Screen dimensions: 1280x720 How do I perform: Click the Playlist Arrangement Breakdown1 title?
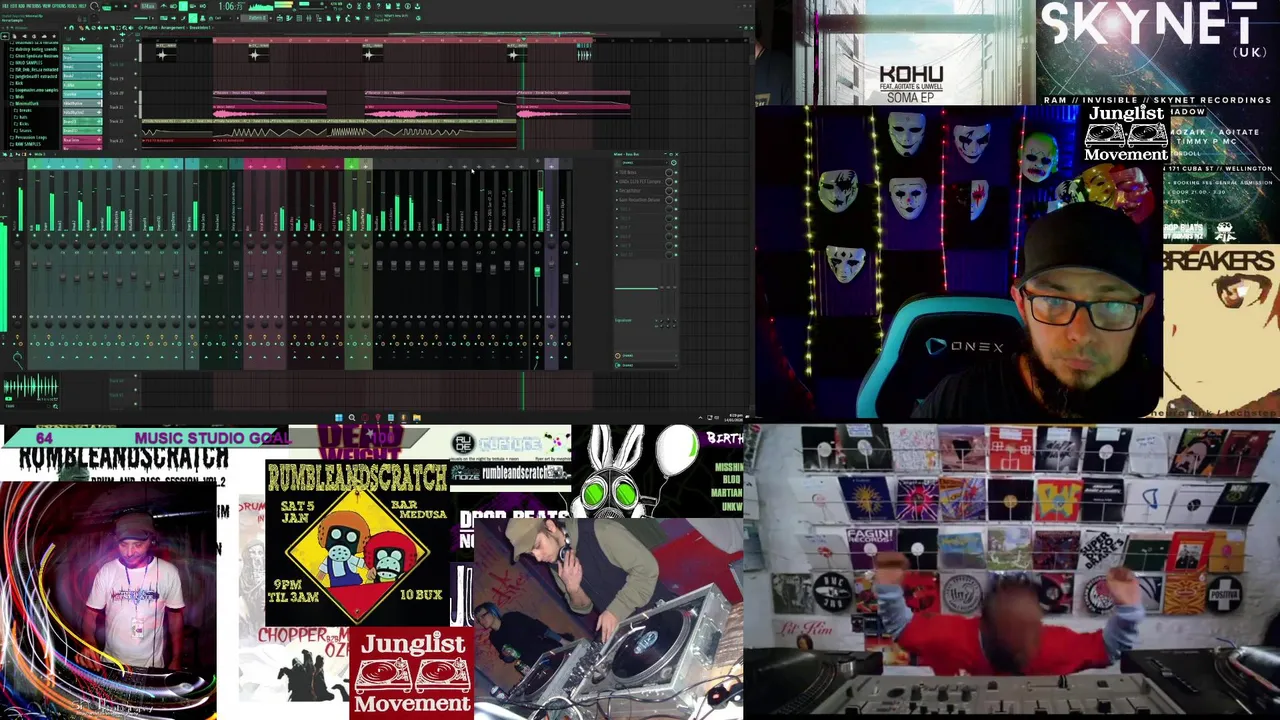[x=178, y=28]
